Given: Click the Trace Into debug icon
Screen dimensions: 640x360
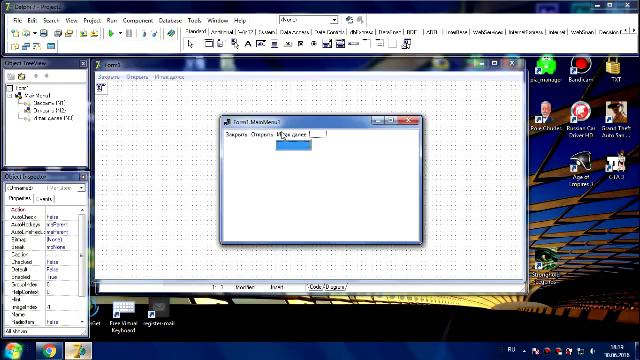Looking at the screenshot, I should [144, 33].
